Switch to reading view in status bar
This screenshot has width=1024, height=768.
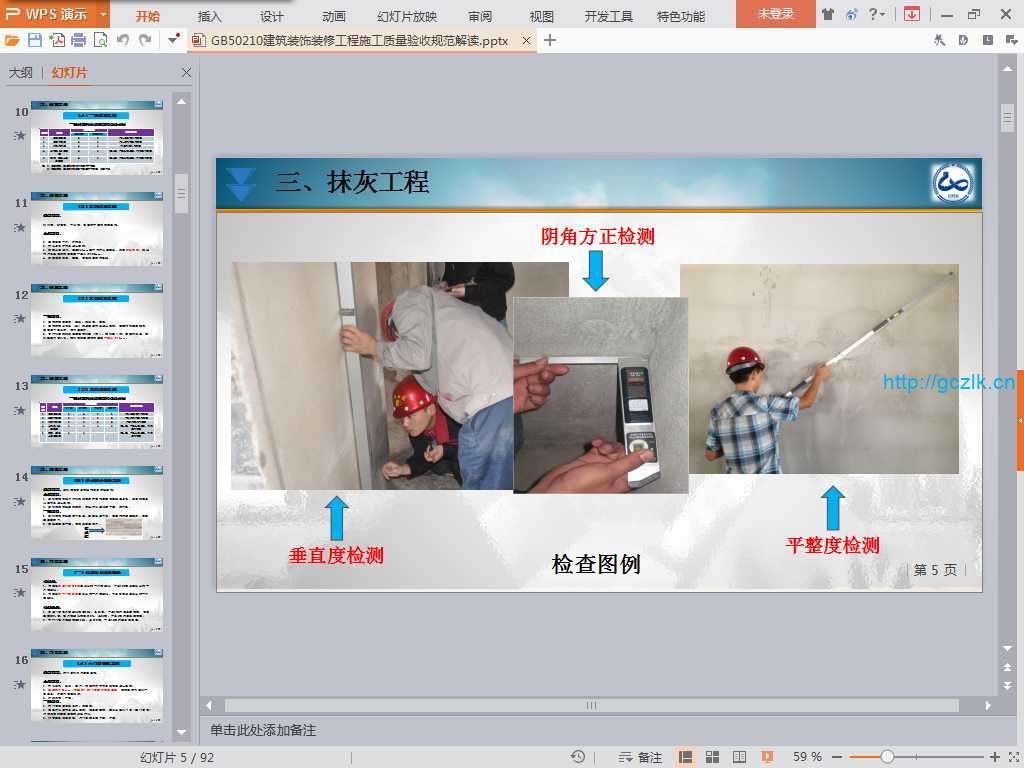pyautogui.click(x=740, y=757)
